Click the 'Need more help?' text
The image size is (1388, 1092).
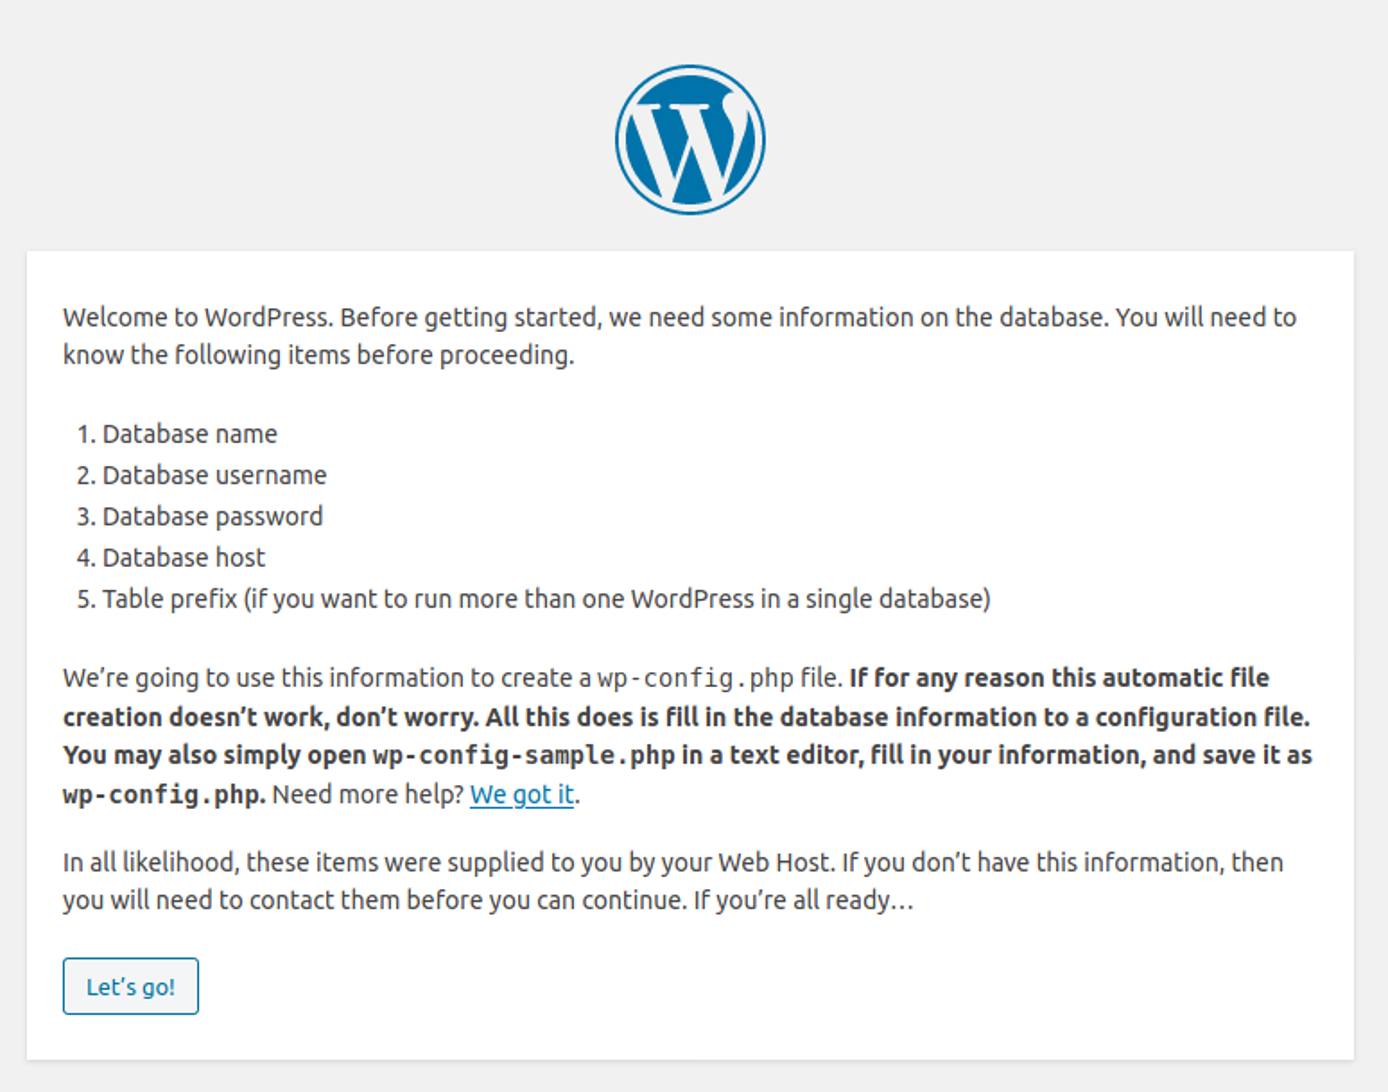367,794
